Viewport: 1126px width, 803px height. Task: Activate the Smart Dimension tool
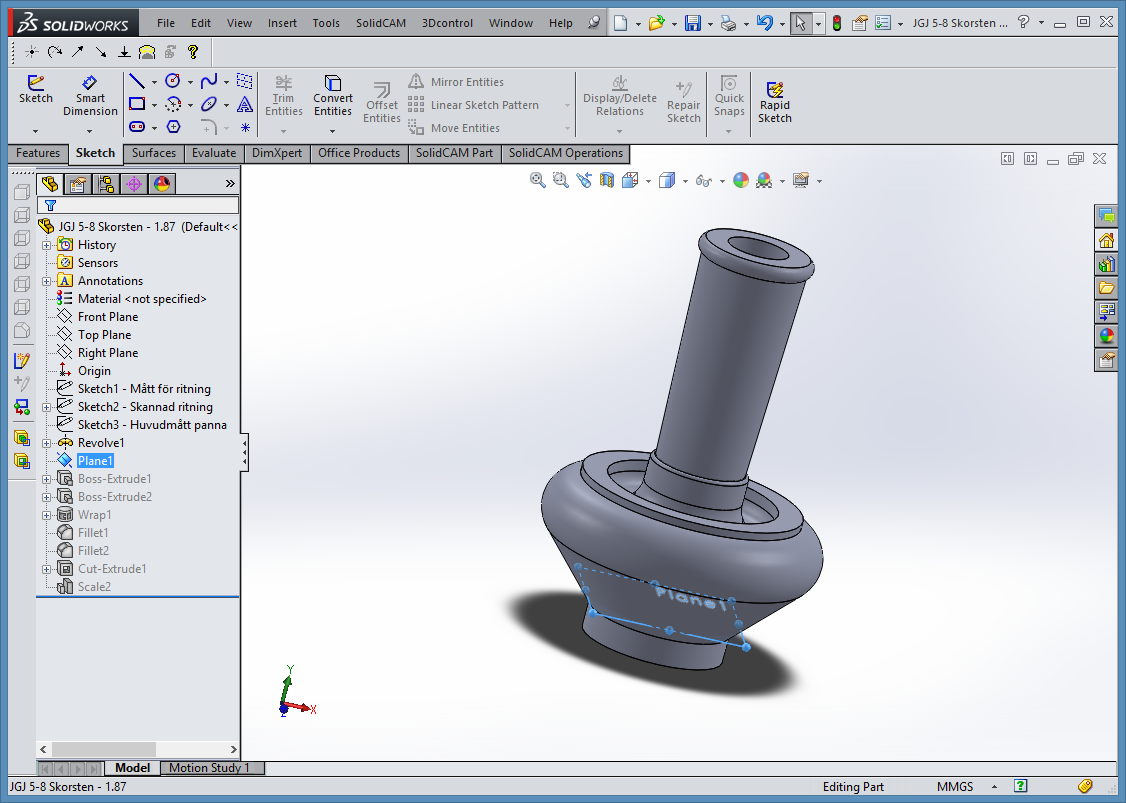pyautogui.click(x=90, y=96)
